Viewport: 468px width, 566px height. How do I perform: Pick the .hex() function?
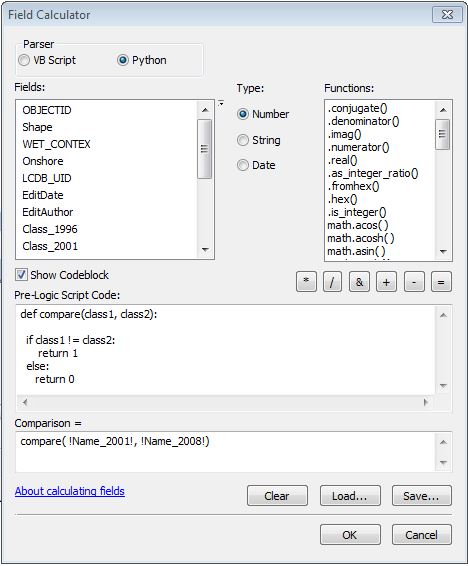[342, 199]
